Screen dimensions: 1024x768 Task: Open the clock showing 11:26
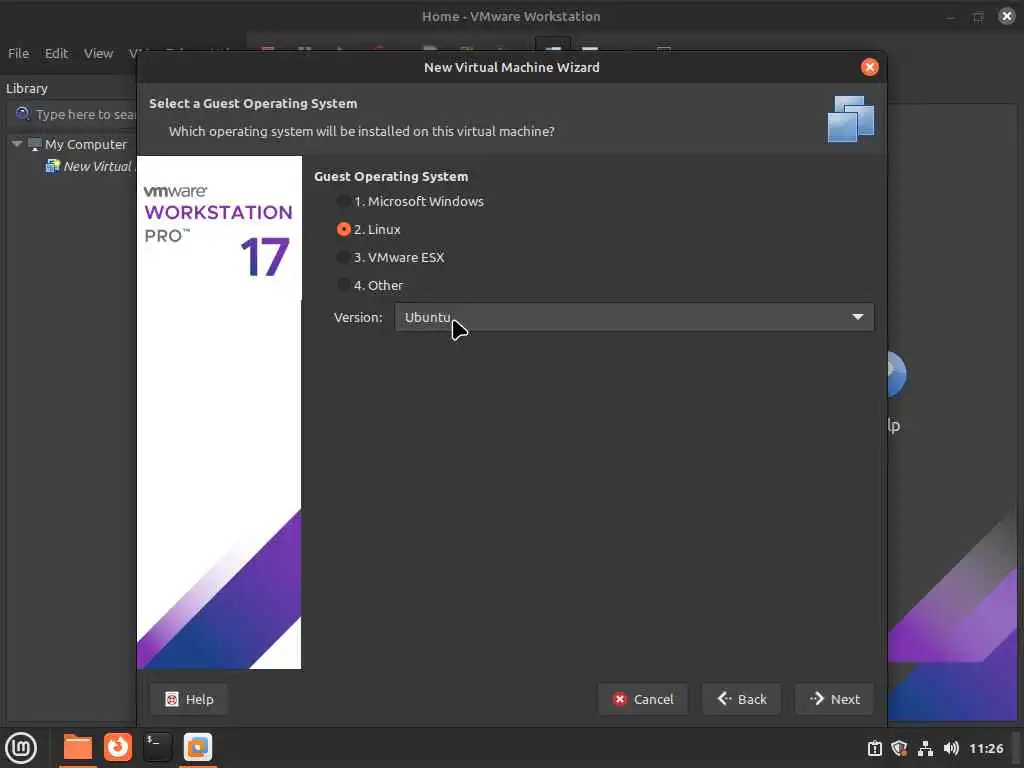coord(986,749)
